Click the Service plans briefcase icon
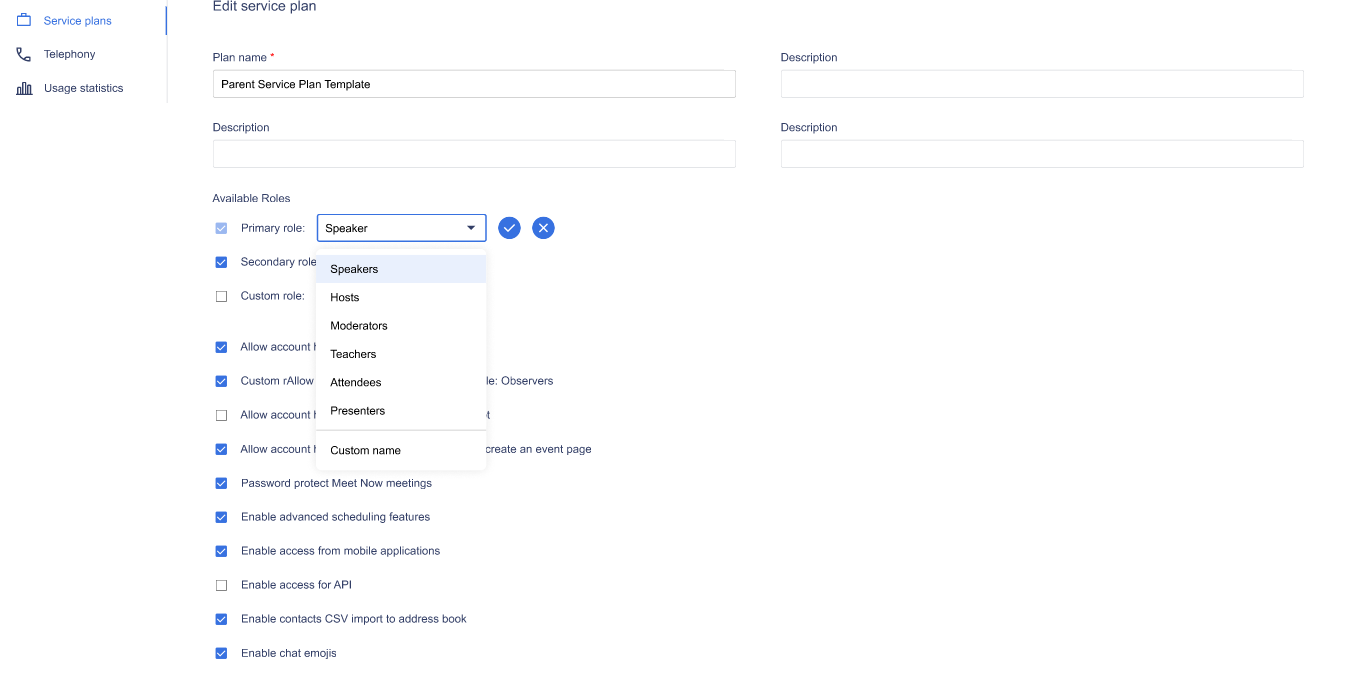 24,20
